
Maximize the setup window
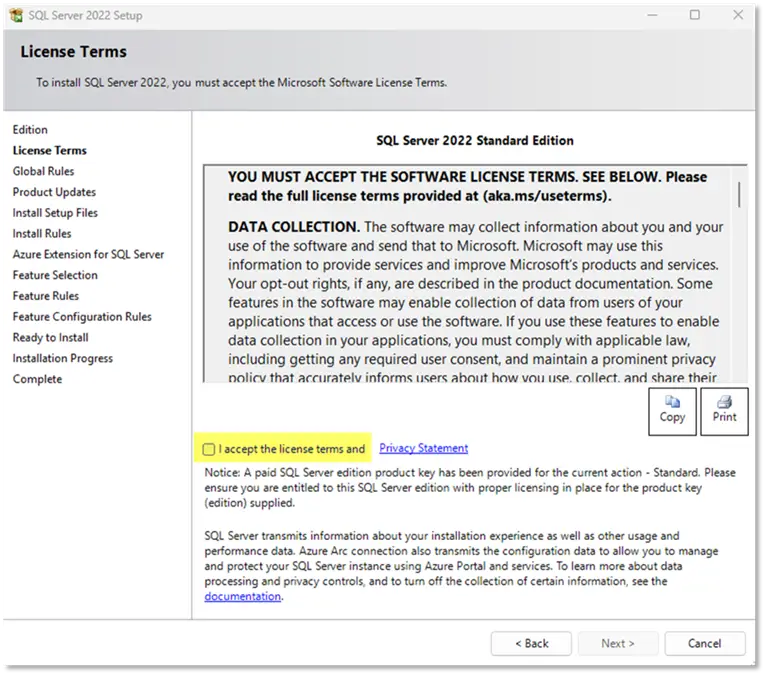(x=695, y=15)
